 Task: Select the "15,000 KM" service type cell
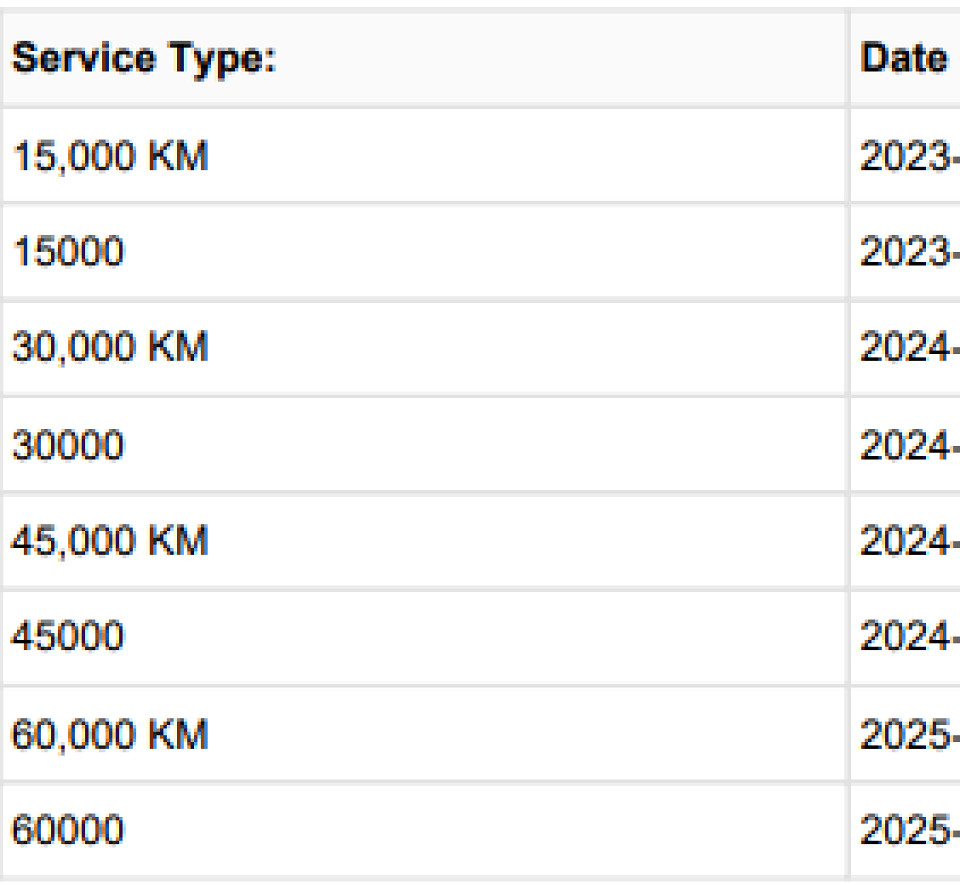point(110,156)
